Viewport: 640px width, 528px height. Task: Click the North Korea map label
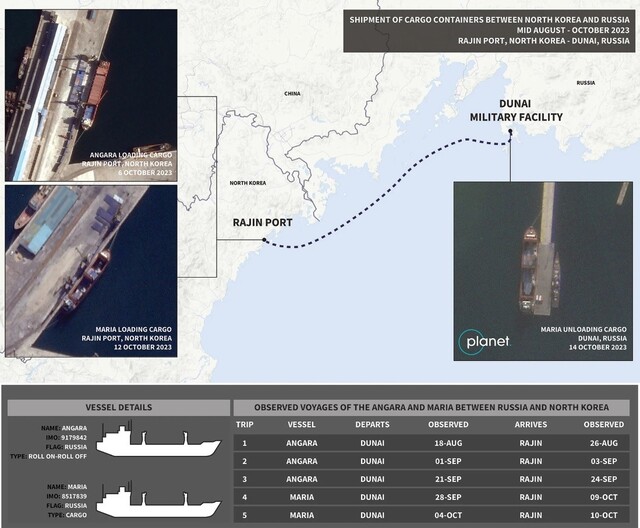pos(248,183)
